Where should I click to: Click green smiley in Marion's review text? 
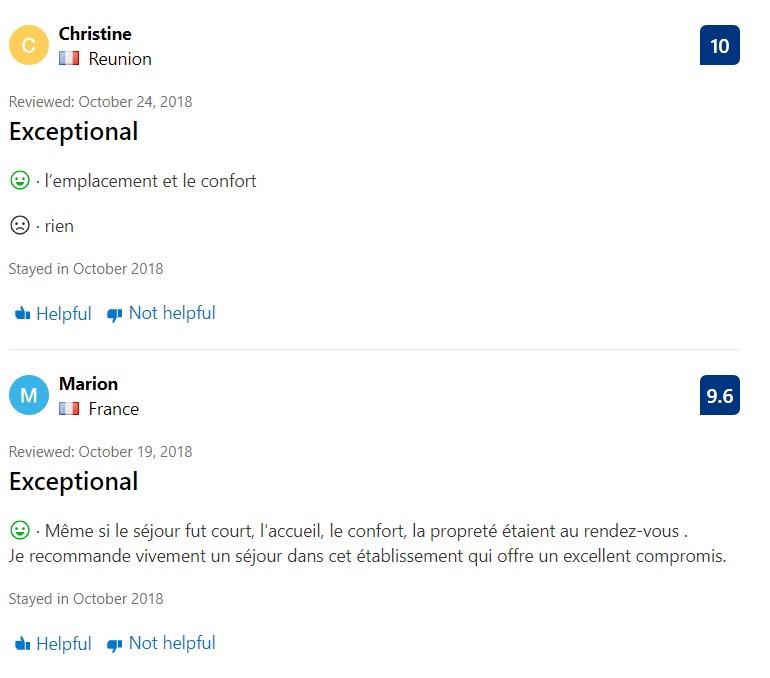20,530
